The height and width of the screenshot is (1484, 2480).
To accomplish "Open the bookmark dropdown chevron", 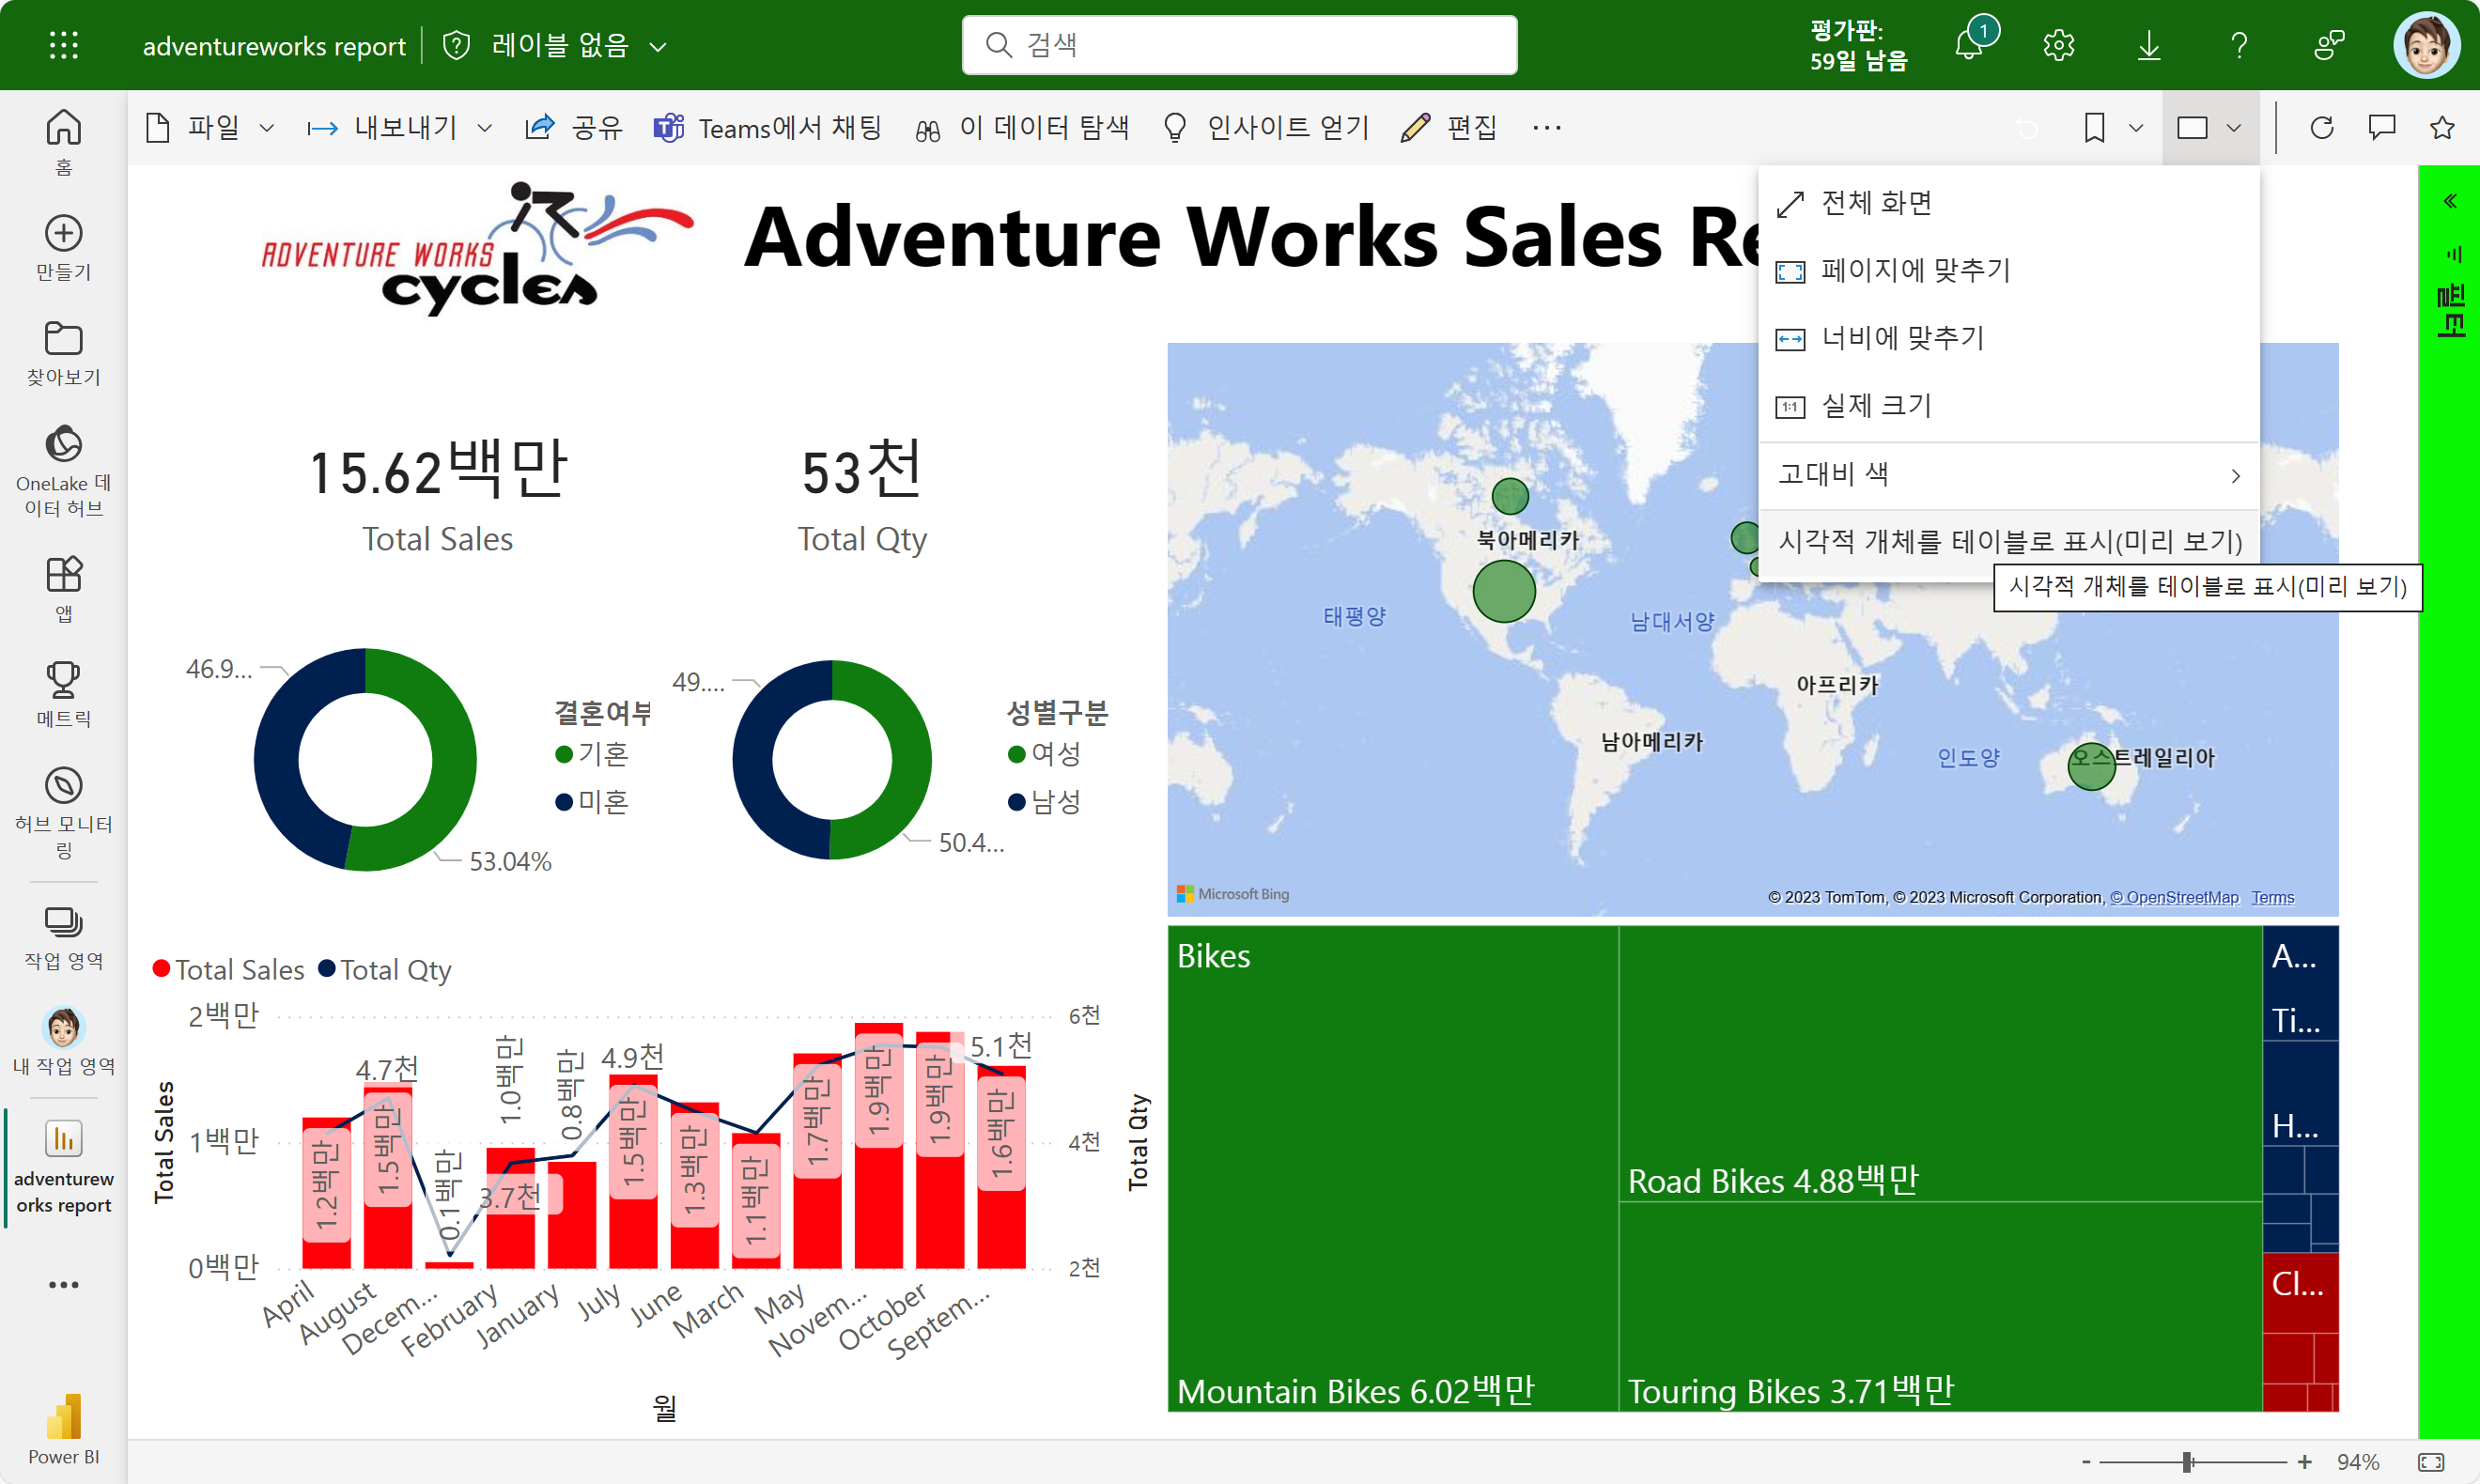I will coord(2136,128).
